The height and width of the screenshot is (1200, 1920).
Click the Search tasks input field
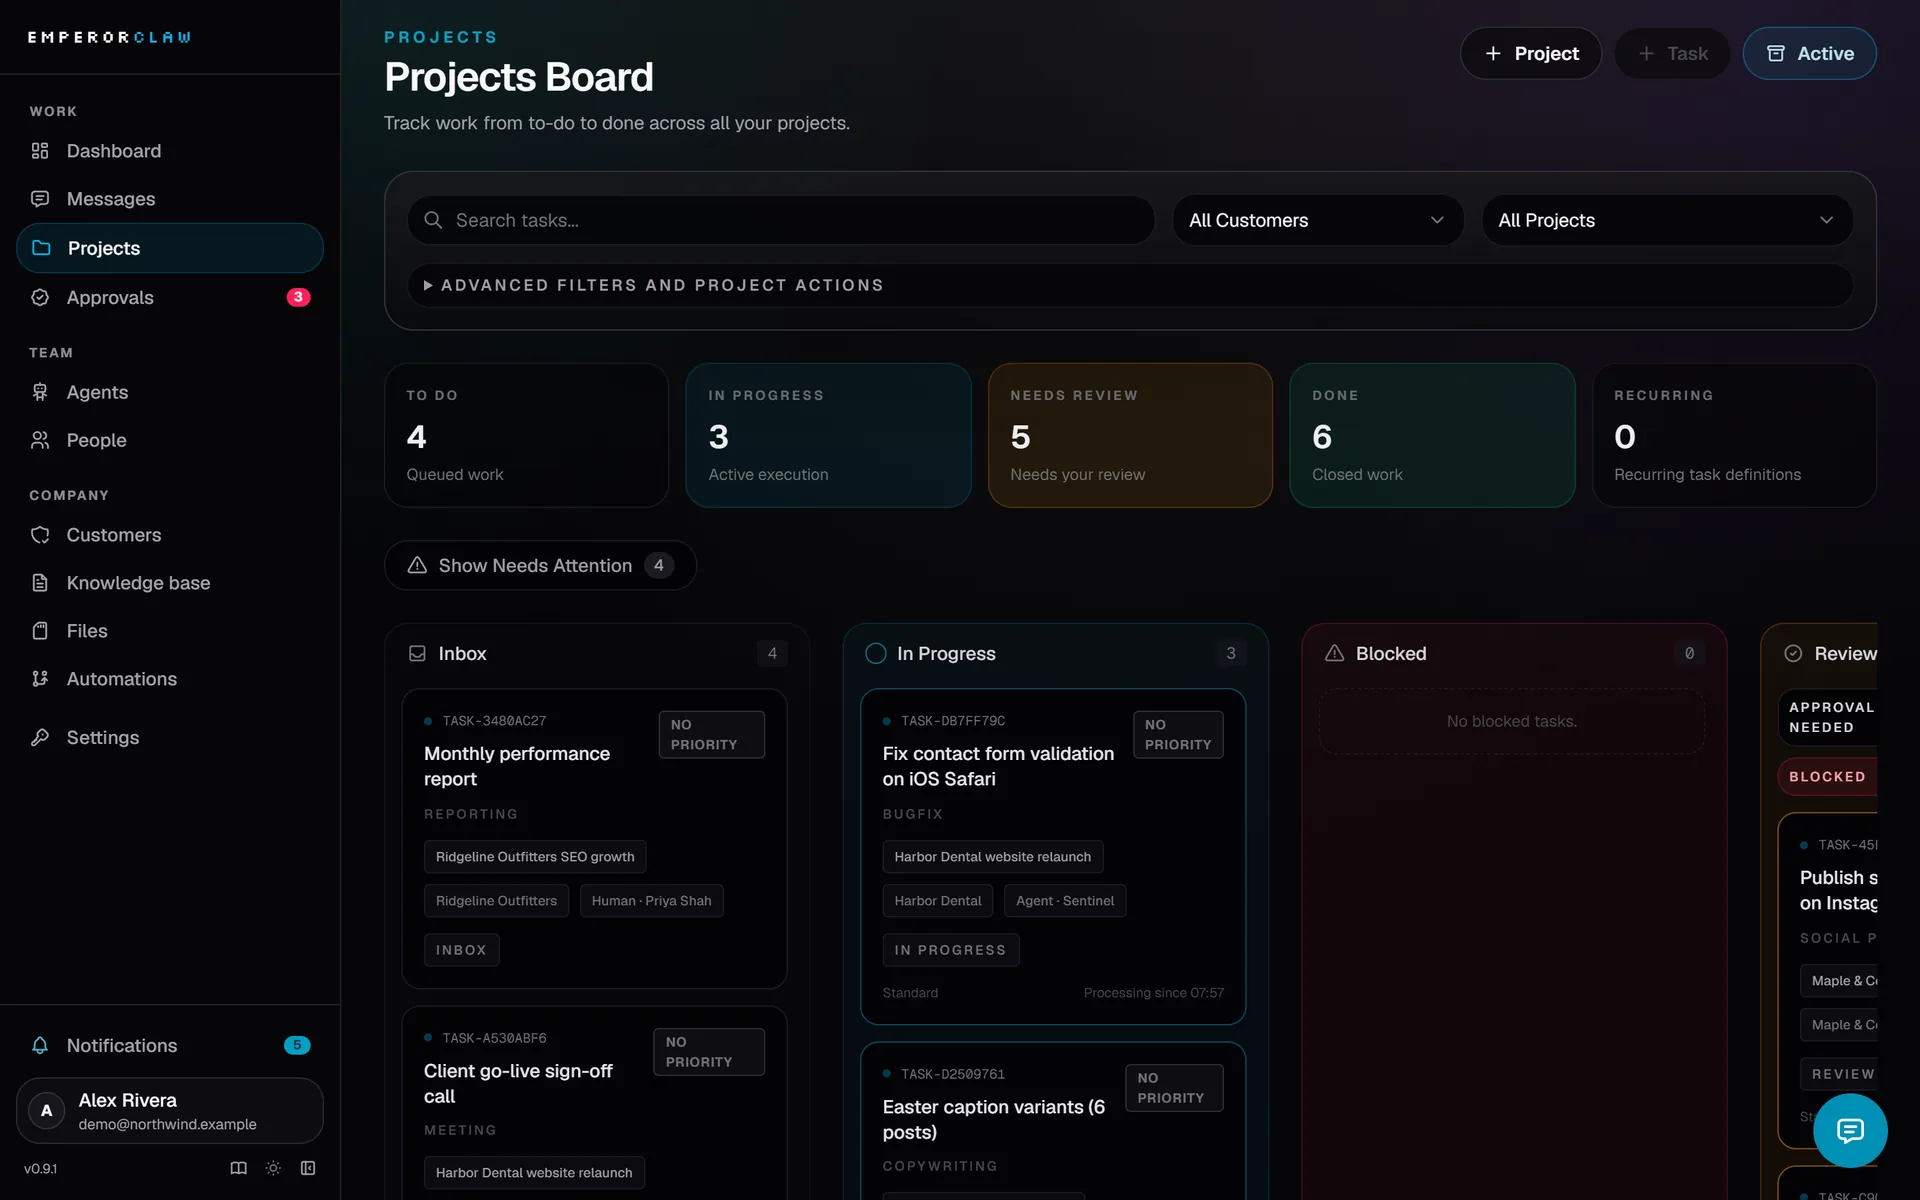point(781,220)
